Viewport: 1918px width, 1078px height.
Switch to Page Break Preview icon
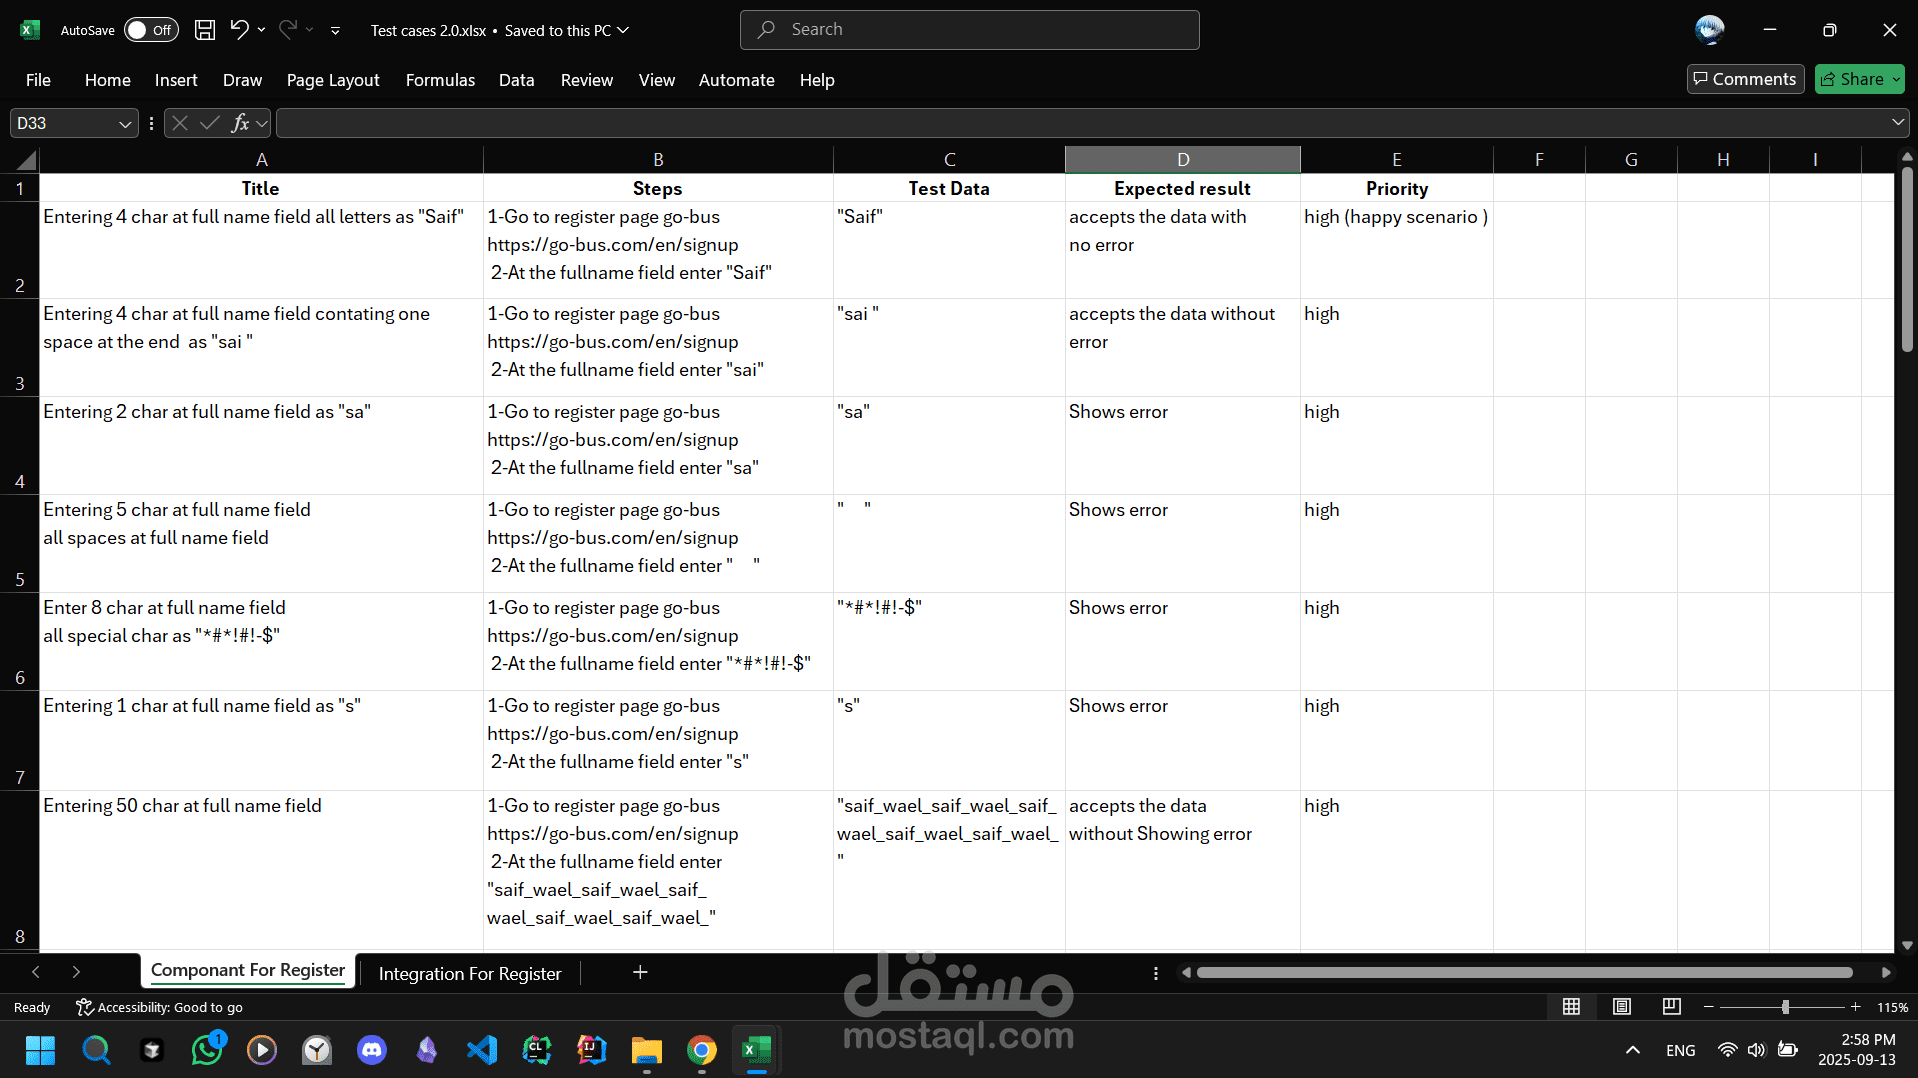(x=1671, y=1007)
